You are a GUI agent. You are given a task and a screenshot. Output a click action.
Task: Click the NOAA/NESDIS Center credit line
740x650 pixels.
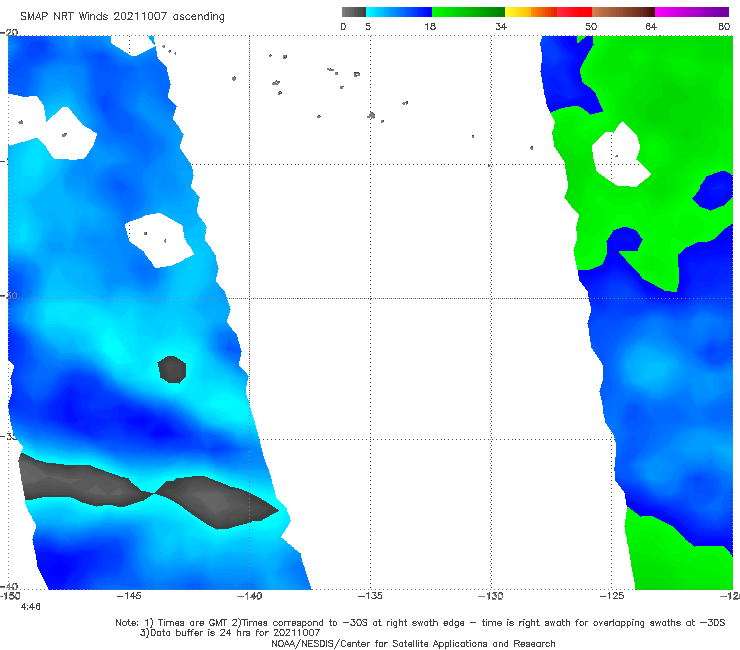413,643
